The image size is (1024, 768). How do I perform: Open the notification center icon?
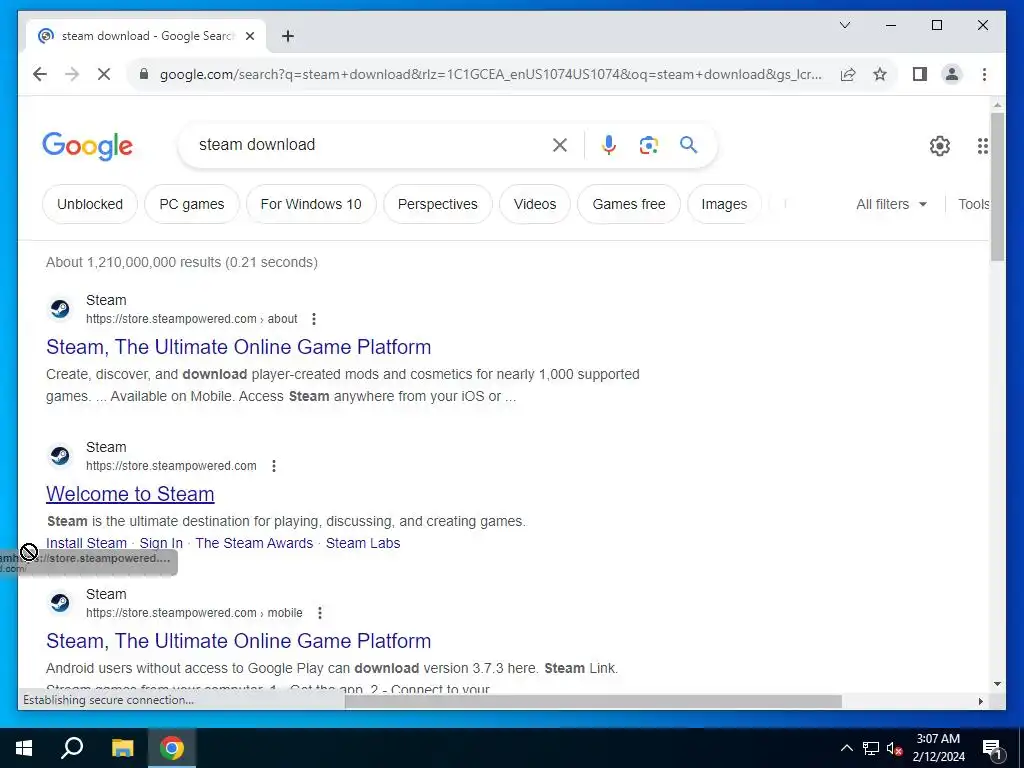click(x=992, y=748)
